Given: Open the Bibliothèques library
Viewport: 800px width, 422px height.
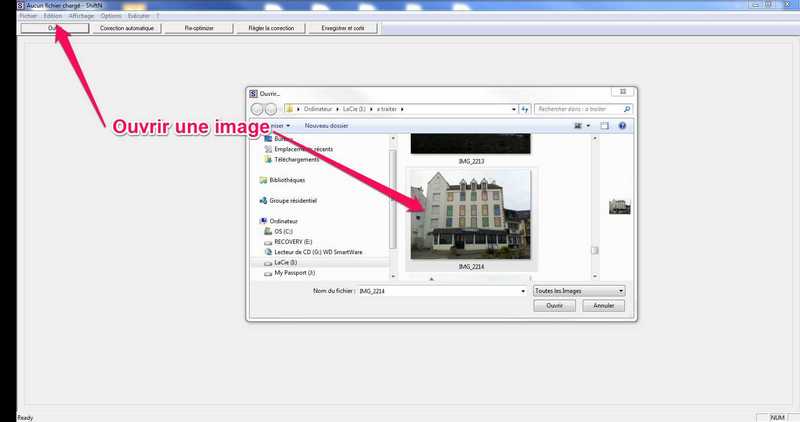Looking at the screenshot, I should pos(287,180).
